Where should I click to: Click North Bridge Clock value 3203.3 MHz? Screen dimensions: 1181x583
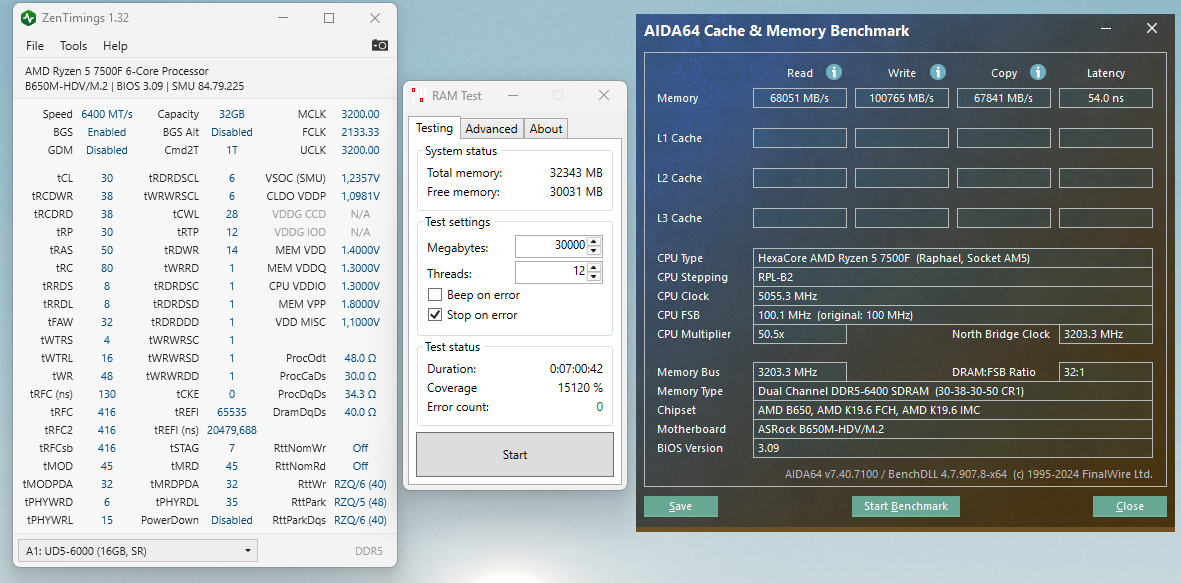point(1106,334)
